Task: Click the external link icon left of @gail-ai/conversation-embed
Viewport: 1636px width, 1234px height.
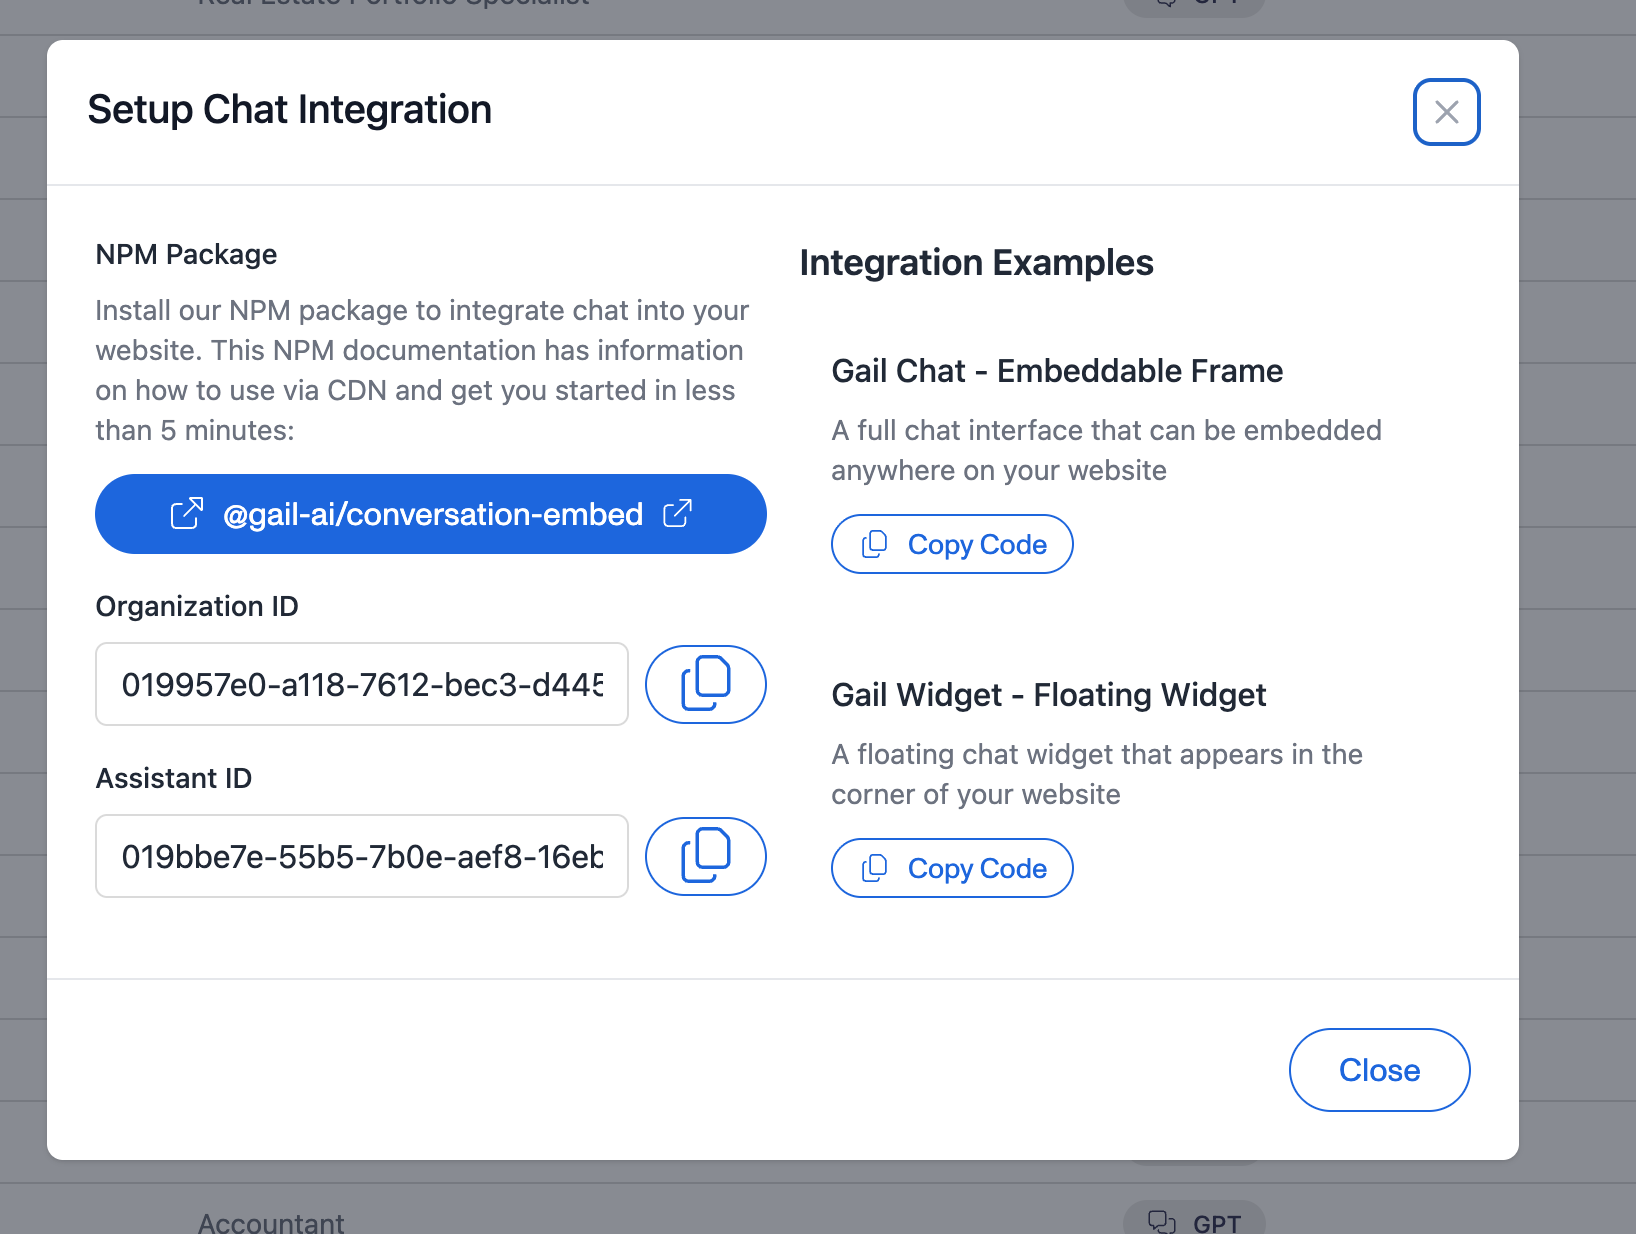Action: click(x=188, y=513)
